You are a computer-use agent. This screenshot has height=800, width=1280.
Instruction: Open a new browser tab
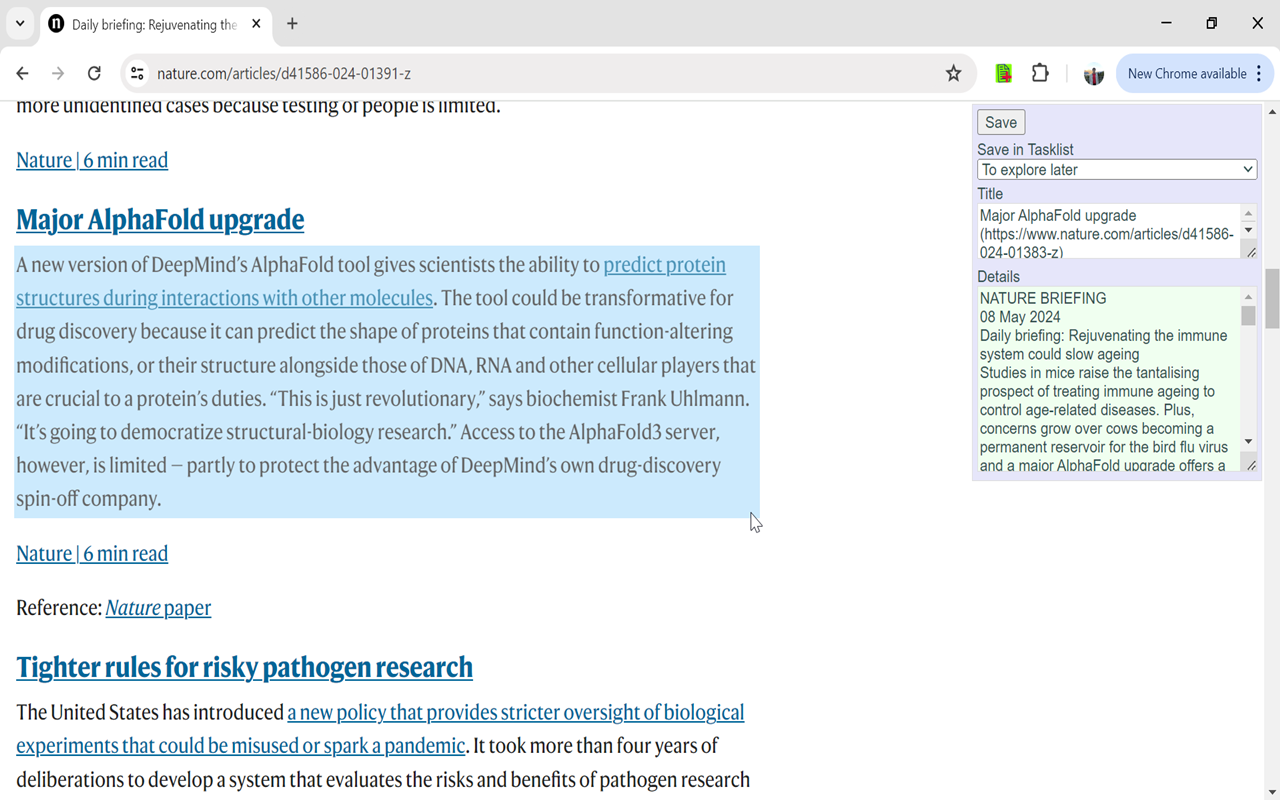coord(292,24)
